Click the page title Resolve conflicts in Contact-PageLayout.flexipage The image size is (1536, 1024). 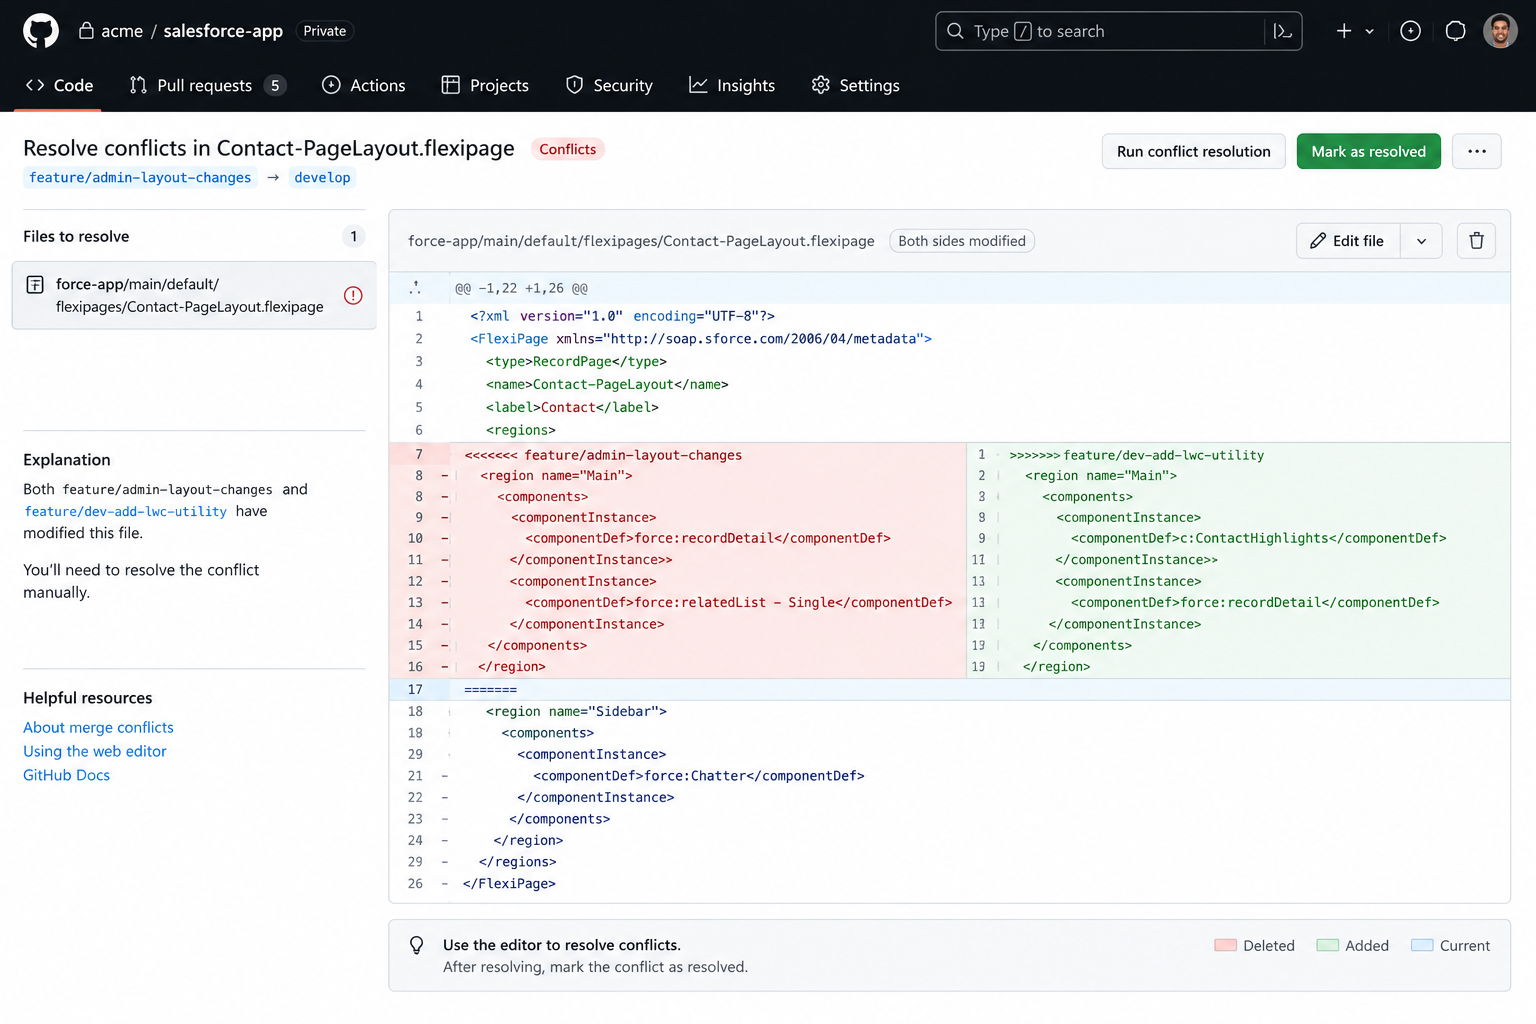click(269, 148)
